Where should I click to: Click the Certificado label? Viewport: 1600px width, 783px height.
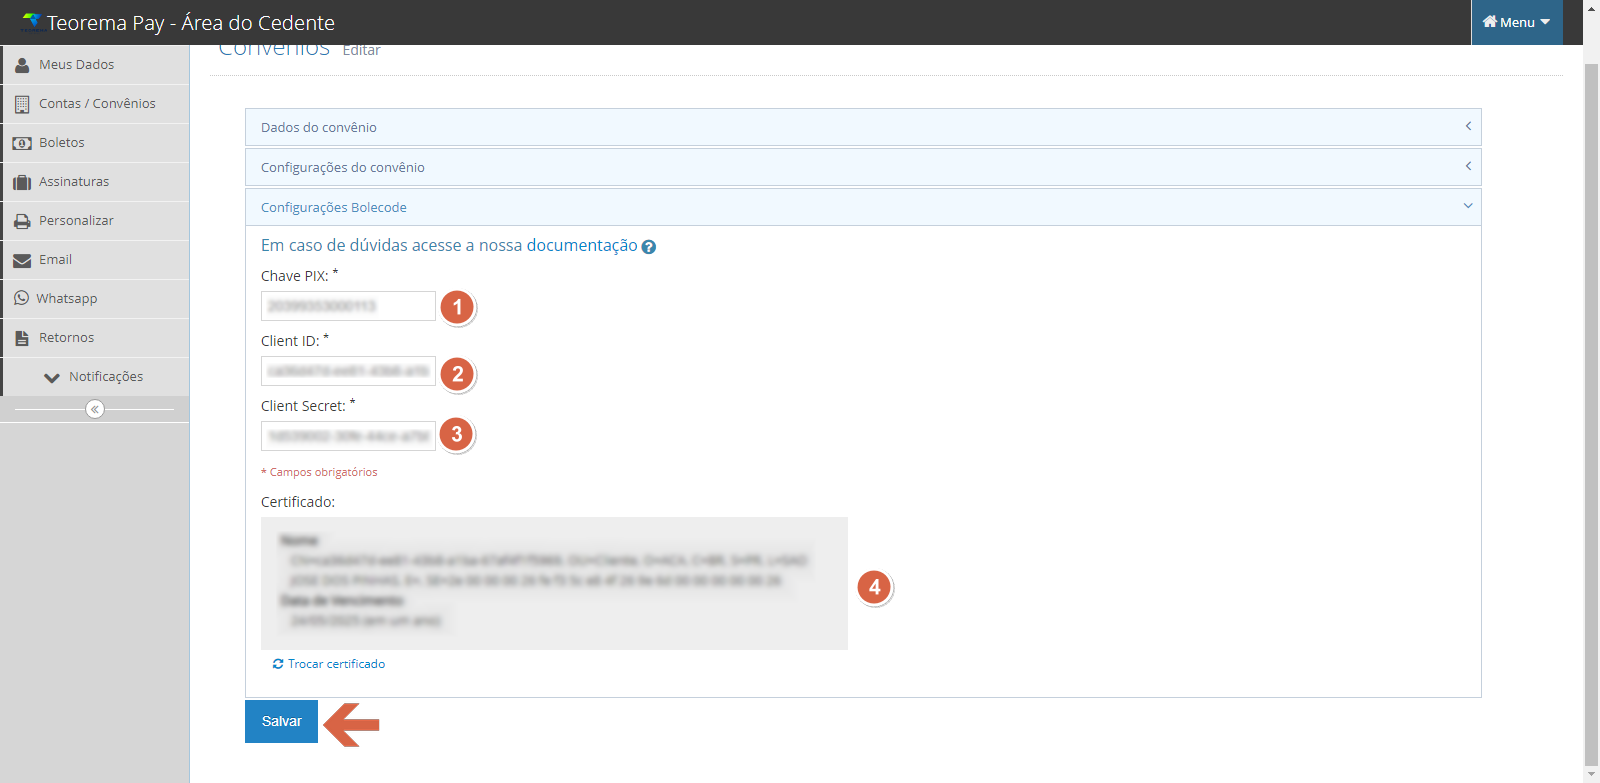coord(298,502)
